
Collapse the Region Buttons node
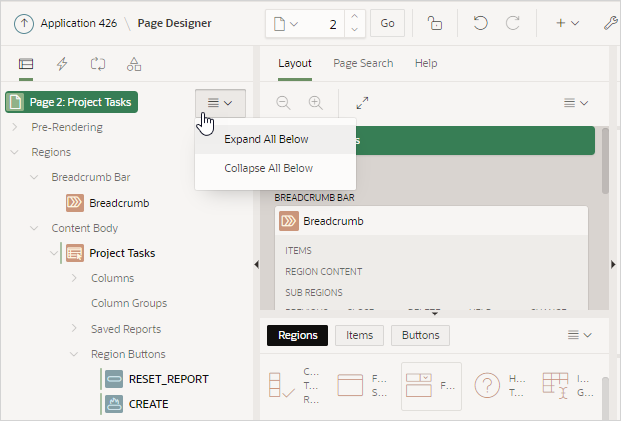(74, 354)
